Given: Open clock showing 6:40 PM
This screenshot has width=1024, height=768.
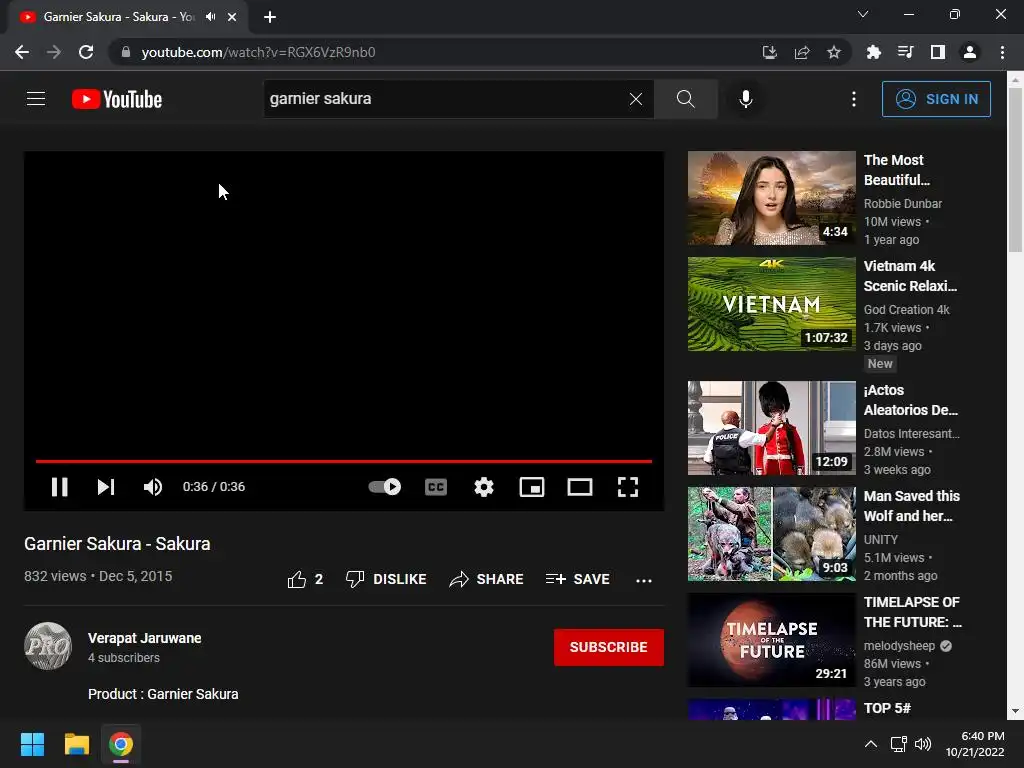Looking at the screenshot, I should click(x=975, y=744).
